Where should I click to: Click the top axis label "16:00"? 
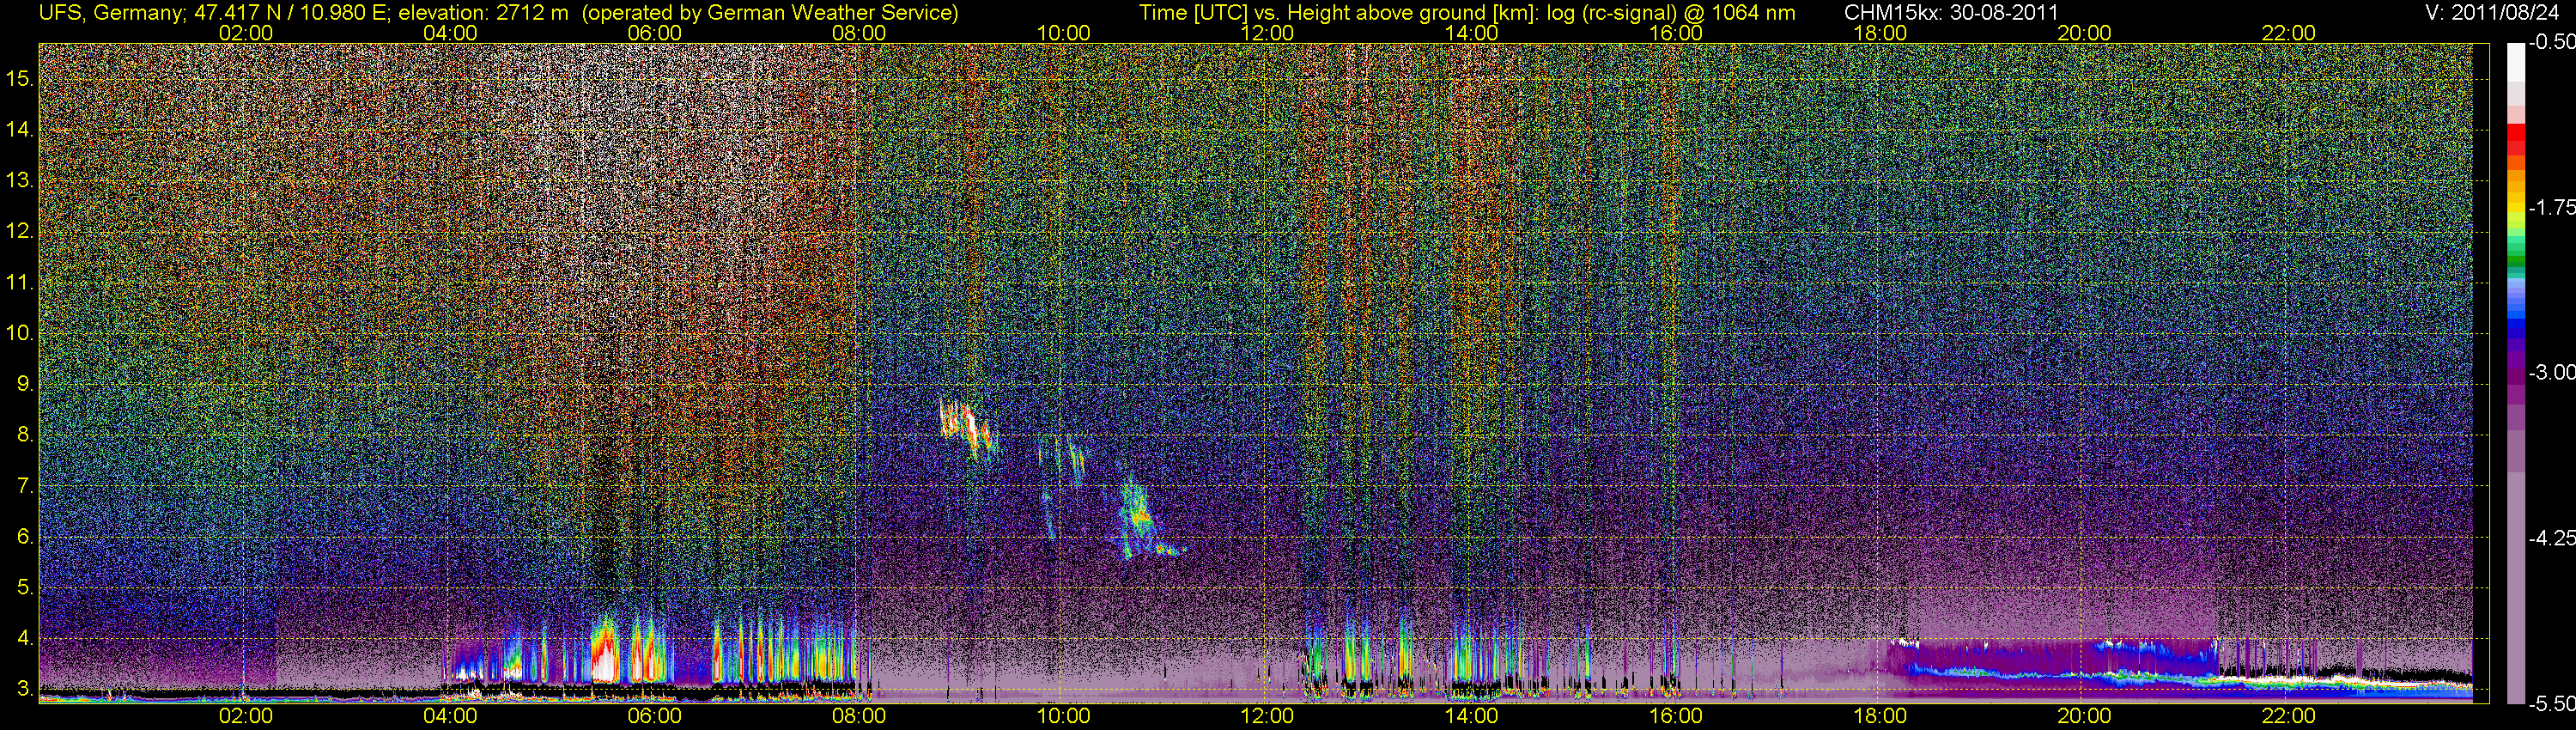point(1676,33)
